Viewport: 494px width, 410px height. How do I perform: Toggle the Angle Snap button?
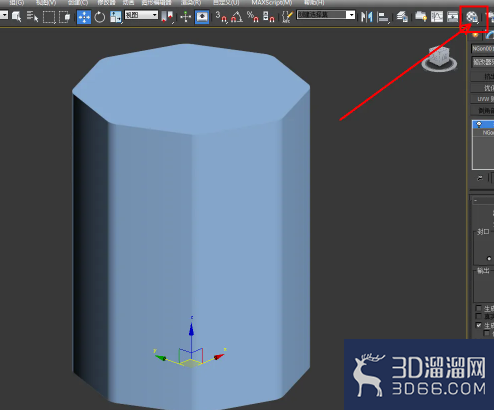point(237,17)
